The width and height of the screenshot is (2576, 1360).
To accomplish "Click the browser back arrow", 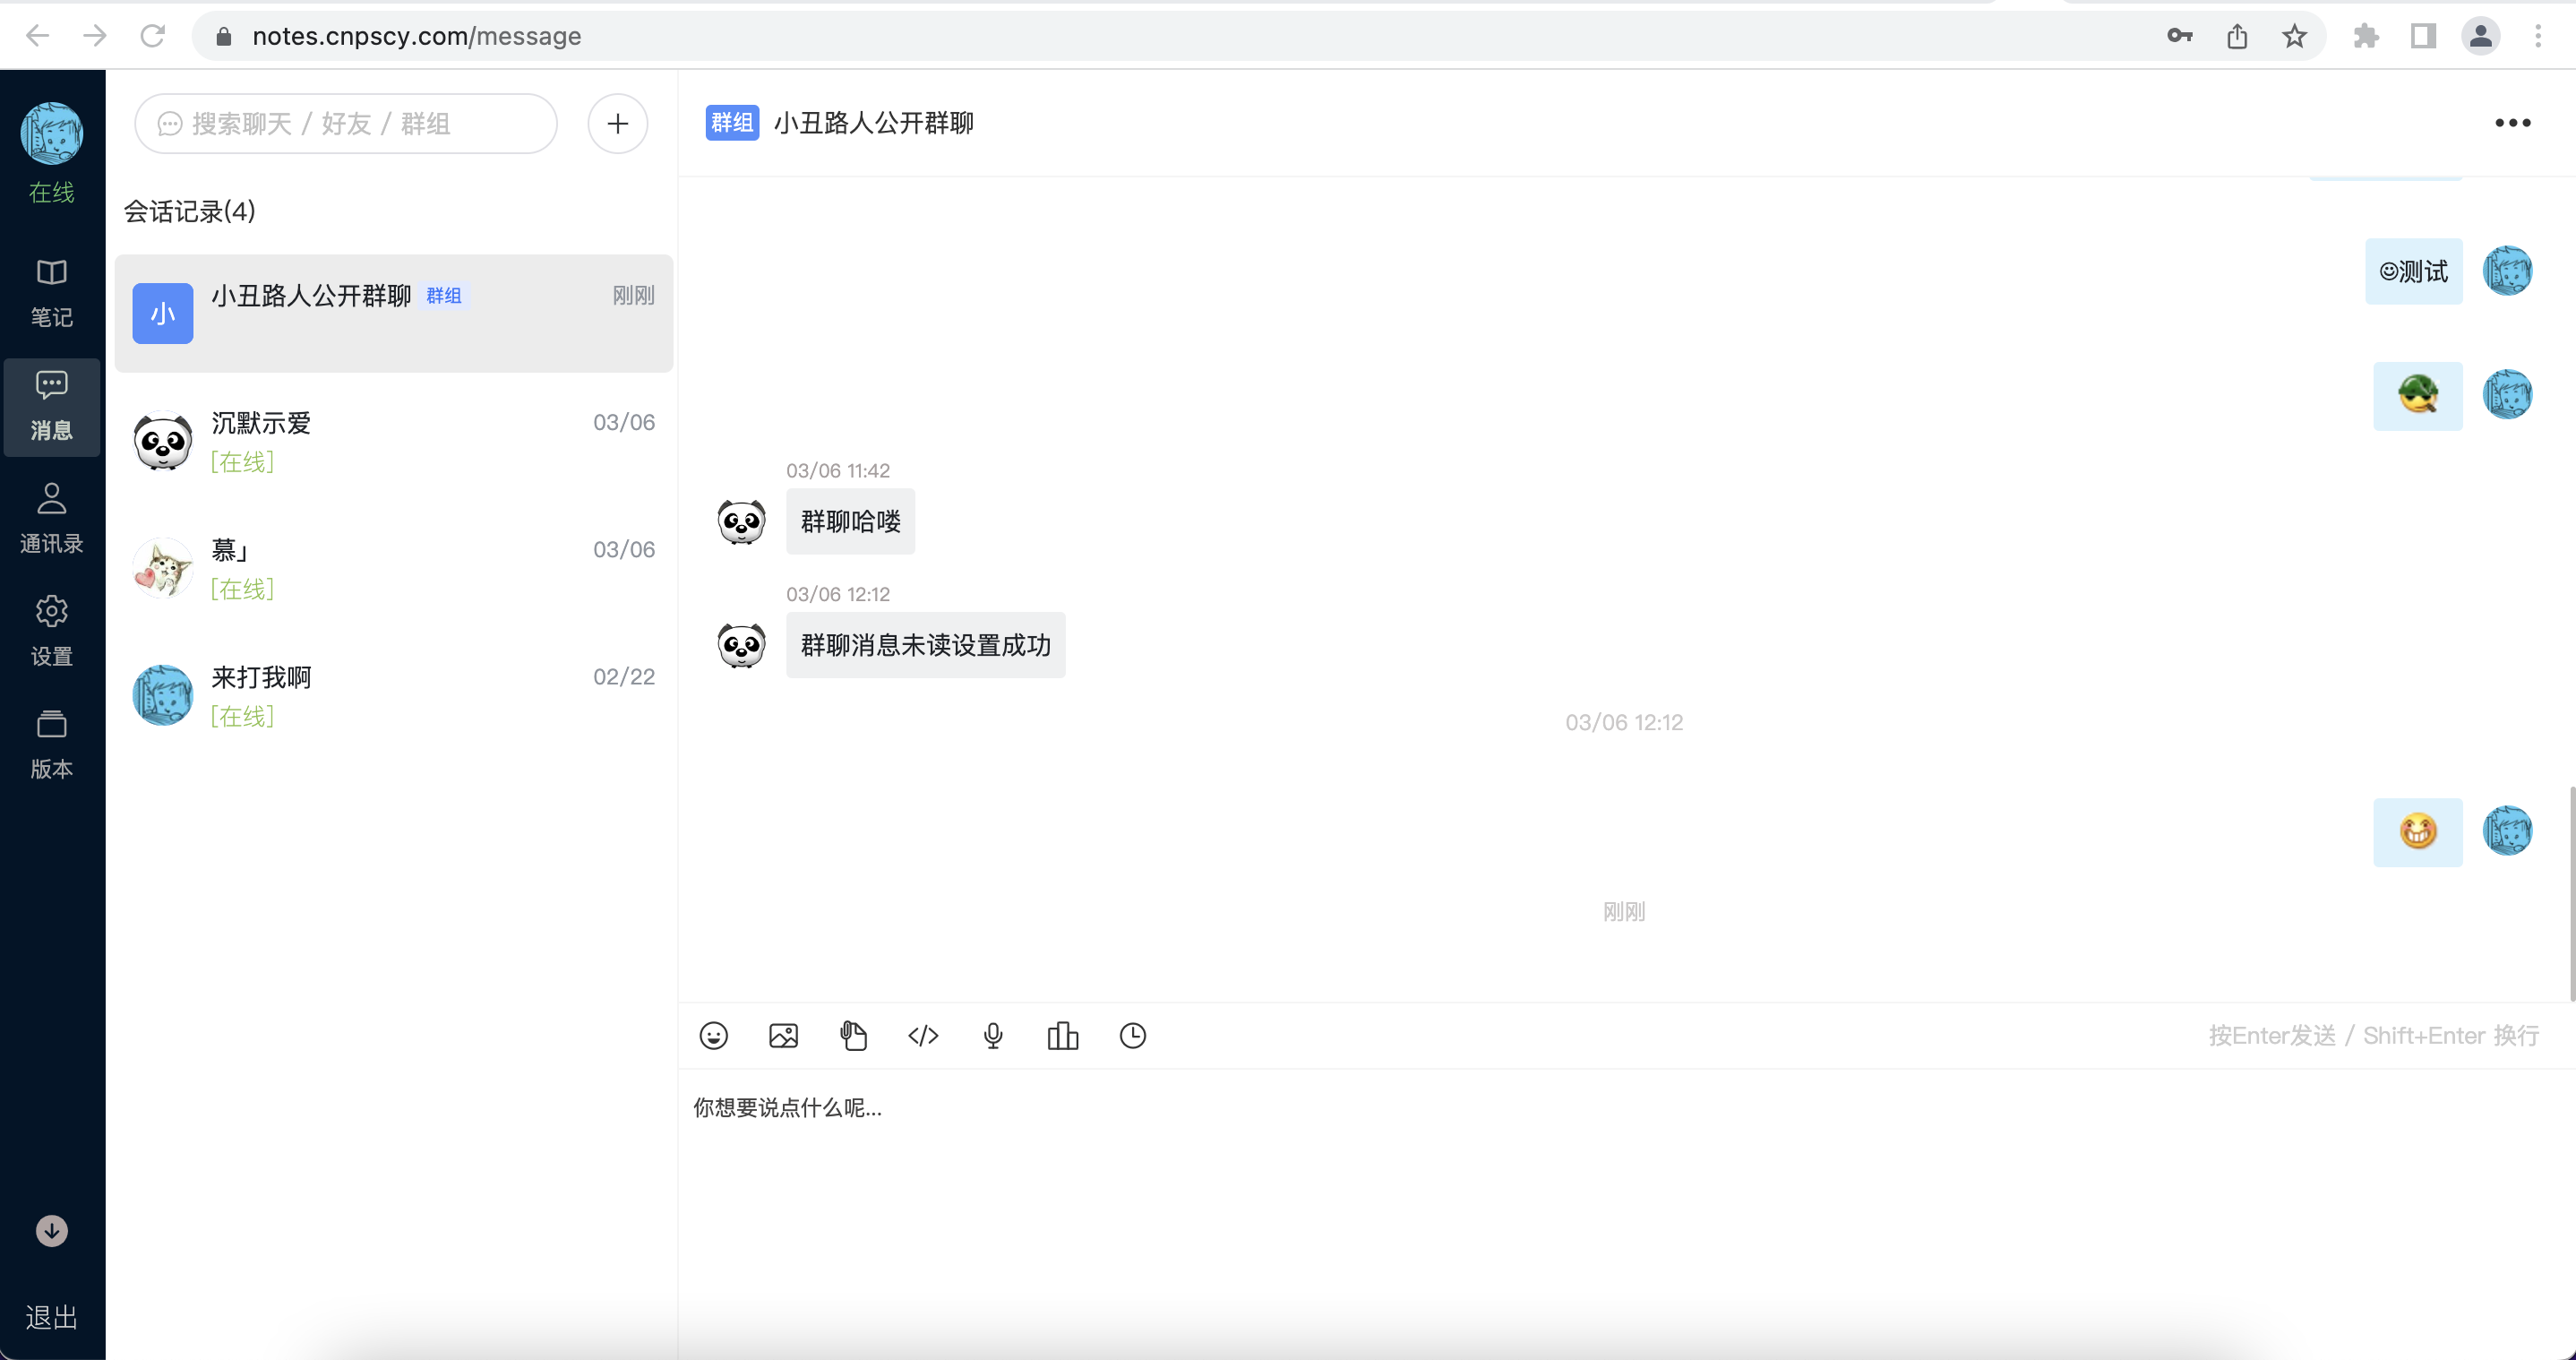I will coord(38,36).
